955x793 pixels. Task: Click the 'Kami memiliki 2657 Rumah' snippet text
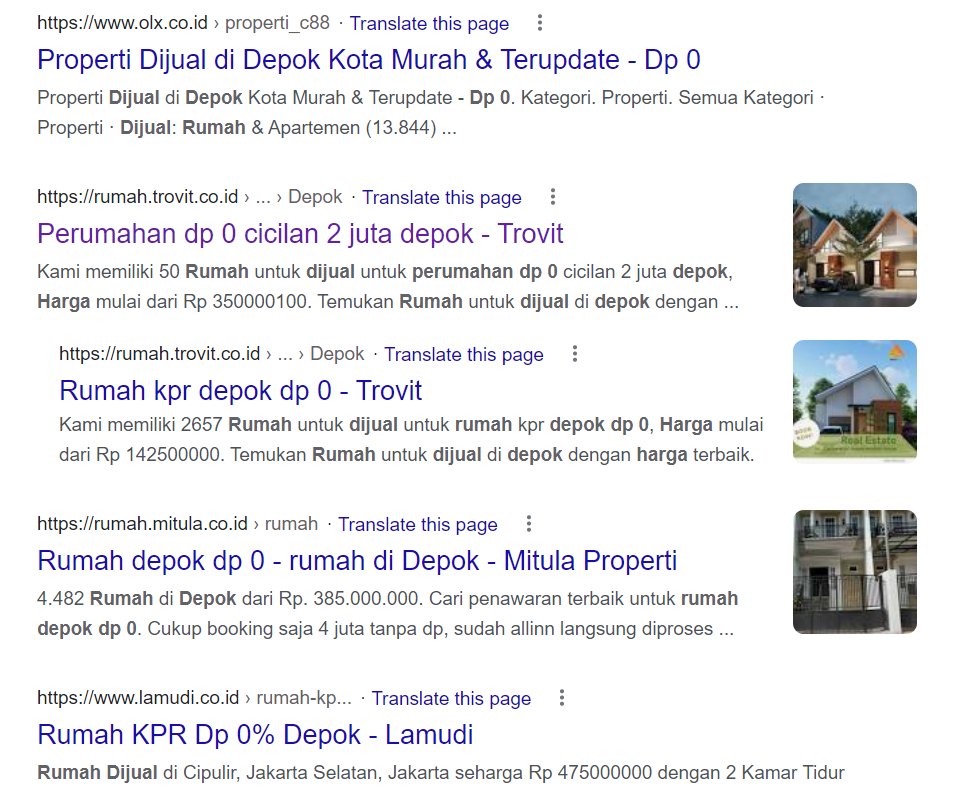coord(175,425)
